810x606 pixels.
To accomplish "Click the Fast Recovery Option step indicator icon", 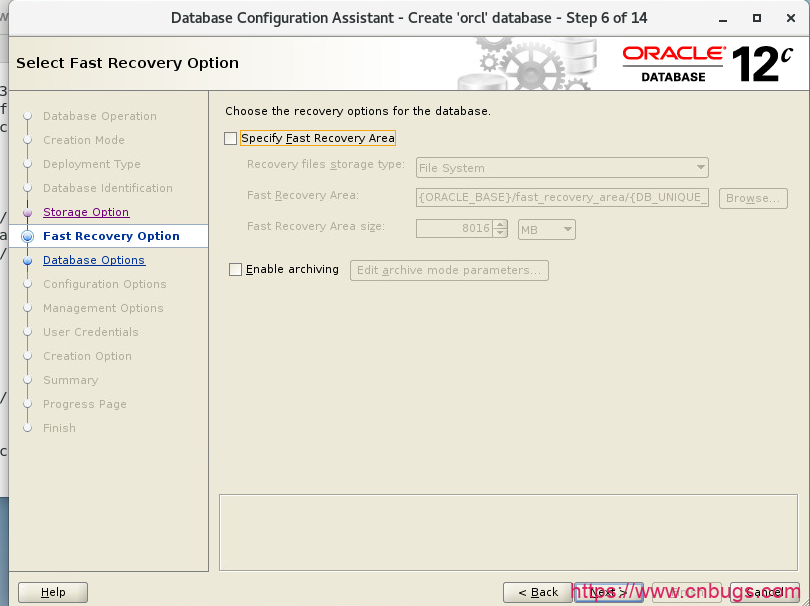I will pyautogui.click(x=28, y=237).
